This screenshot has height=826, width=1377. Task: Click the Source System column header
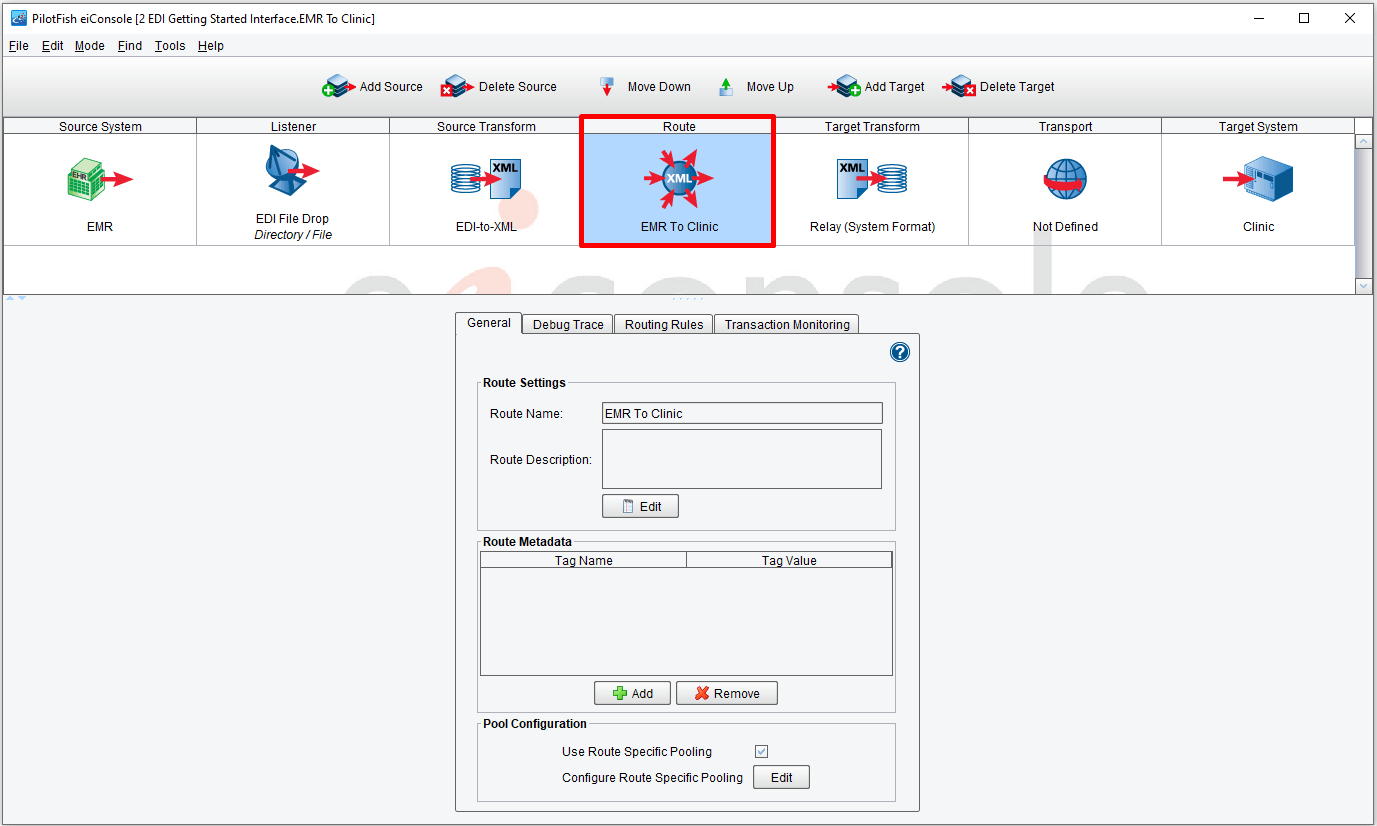[100, 126]
